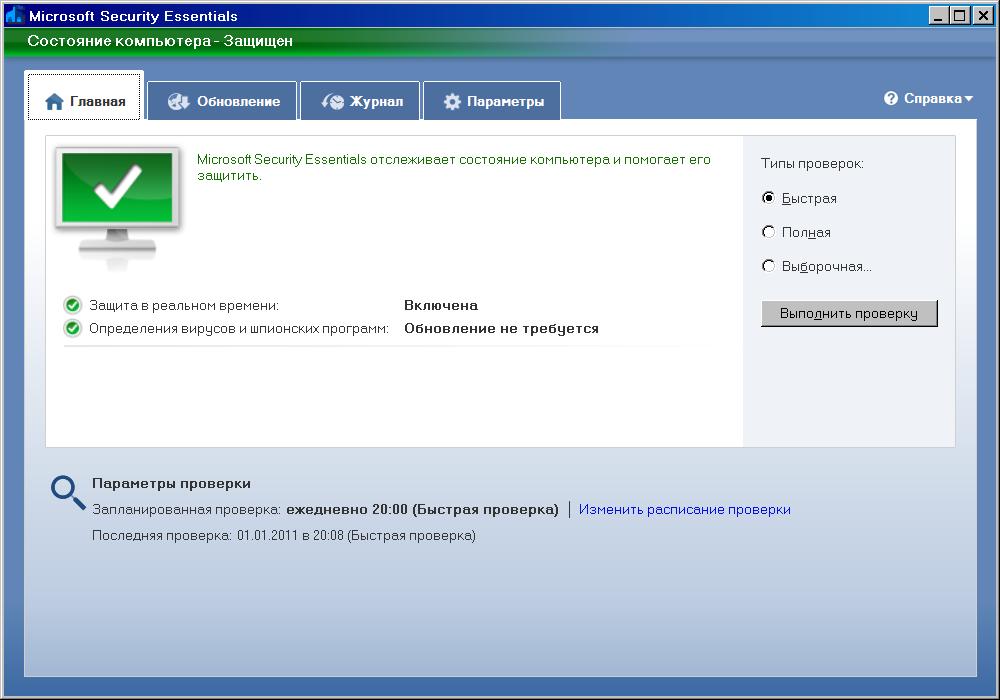1000x700 pixels.
Task: Click green check beside Защита в реальном времени
Action: pos(73,305)
